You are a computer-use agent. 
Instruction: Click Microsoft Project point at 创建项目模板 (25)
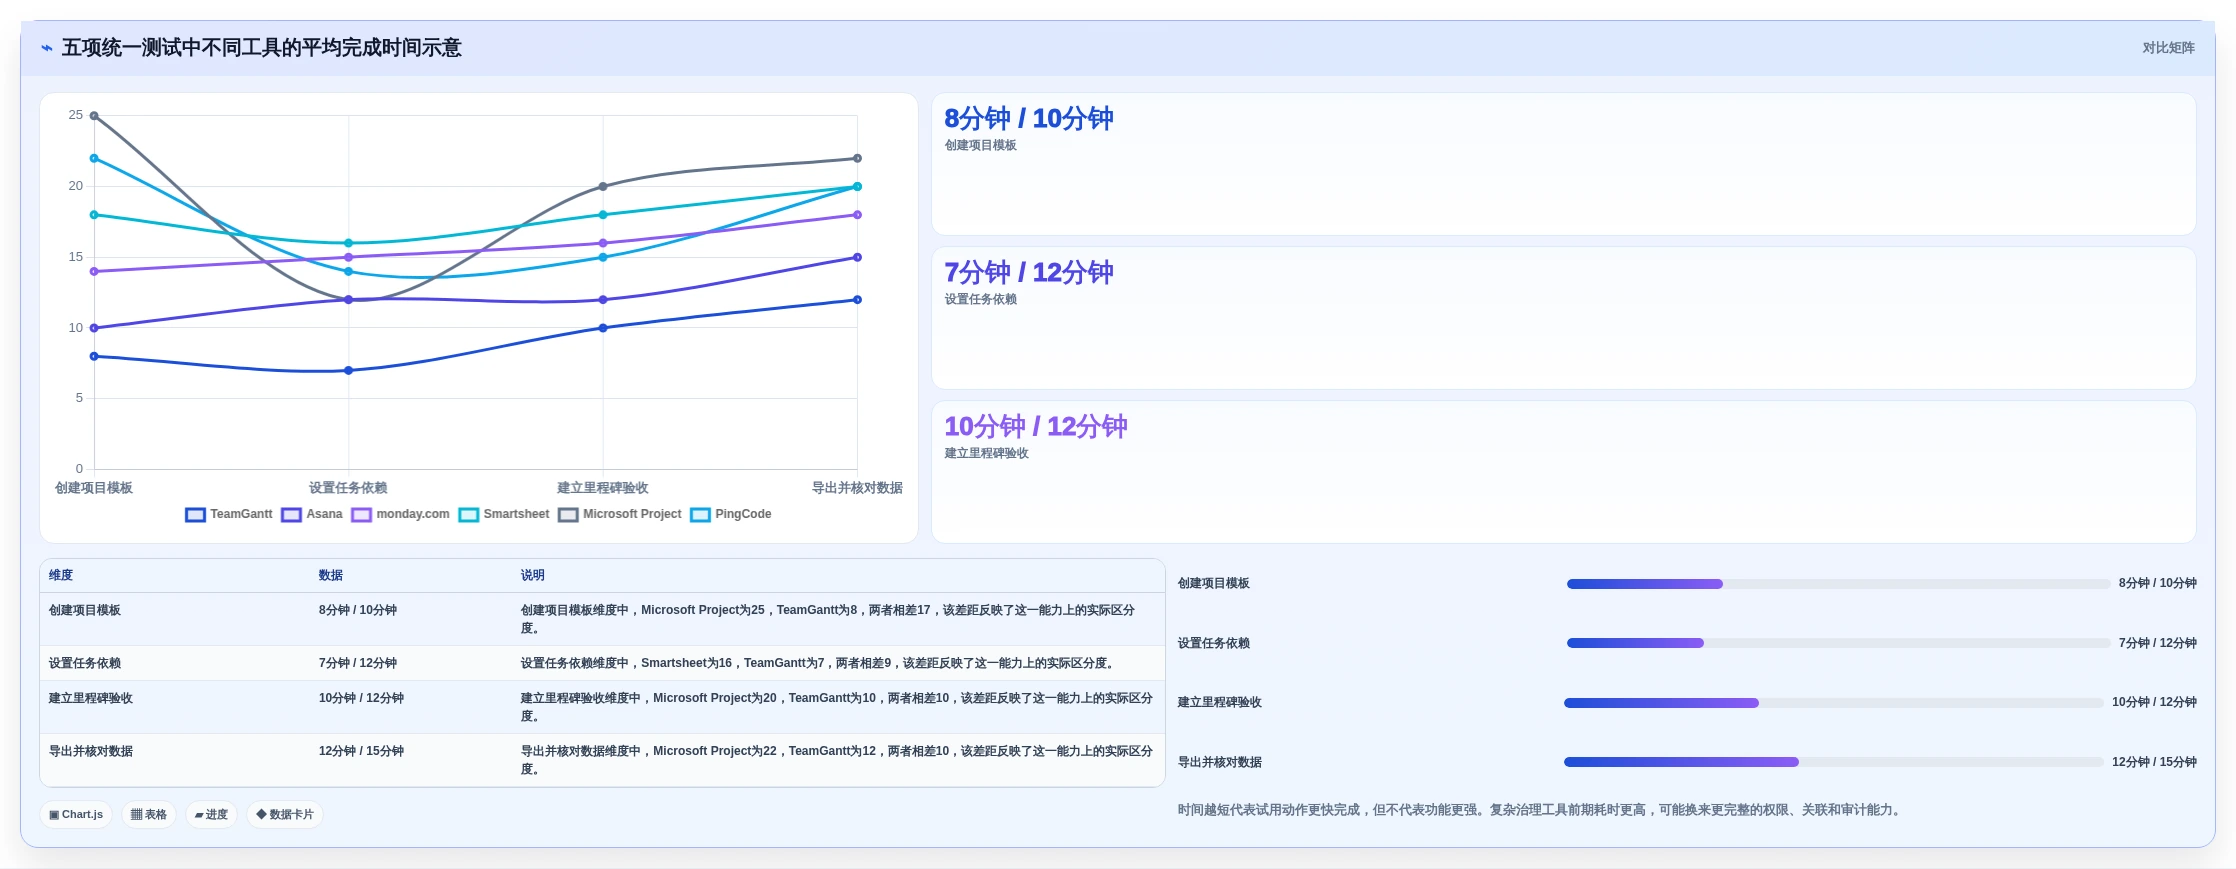point(94,116)
